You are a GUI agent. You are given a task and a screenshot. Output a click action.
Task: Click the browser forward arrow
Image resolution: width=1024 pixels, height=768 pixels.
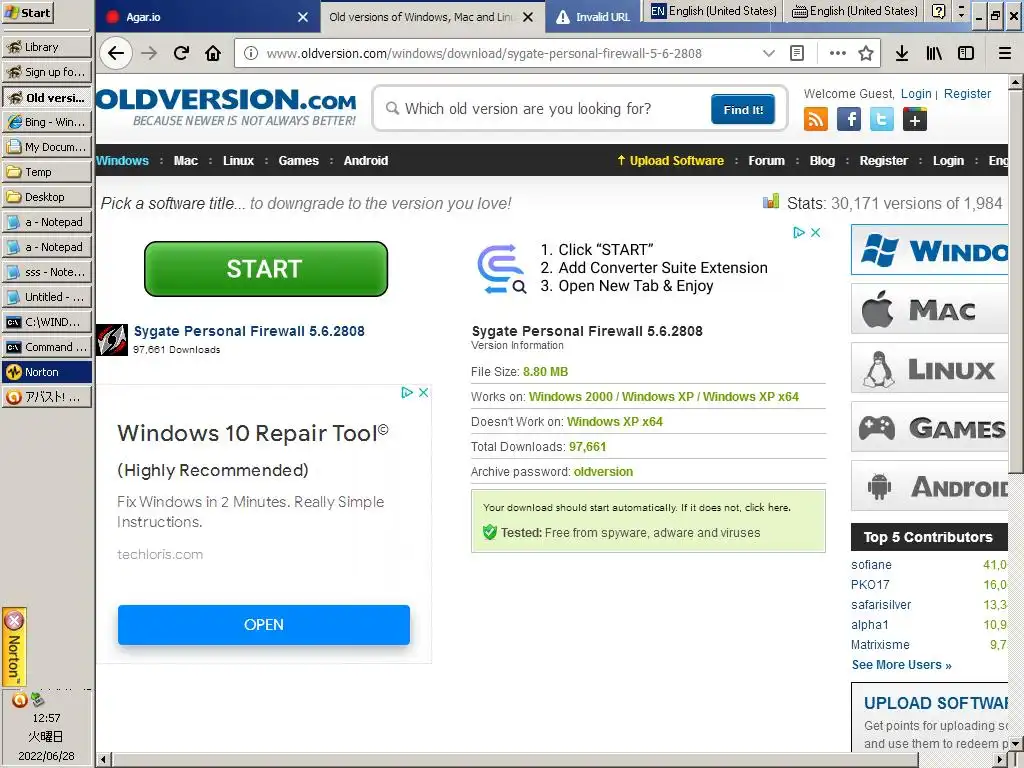[x=150, y=54]
